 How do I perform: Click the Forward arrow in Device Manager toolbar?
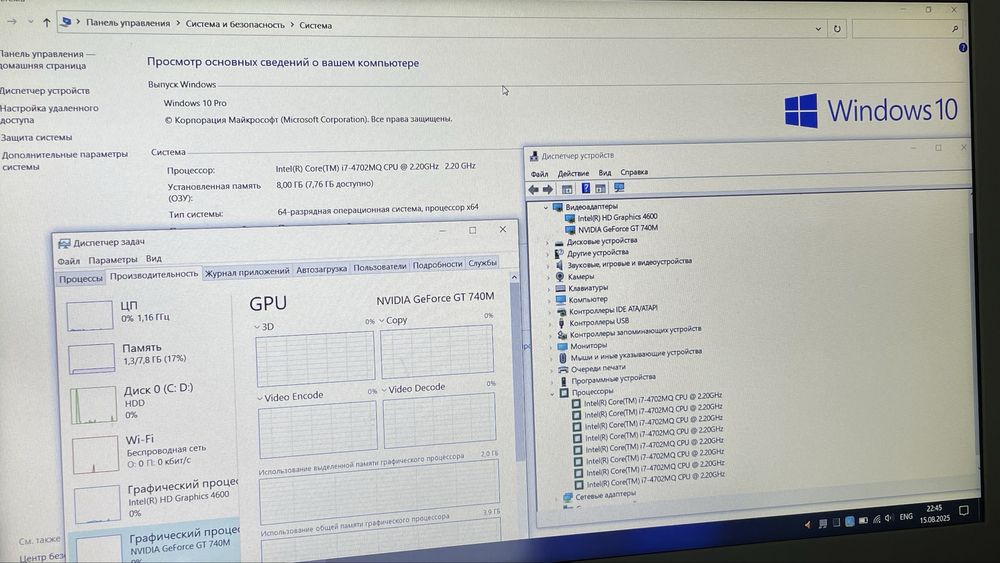[547, 189]
